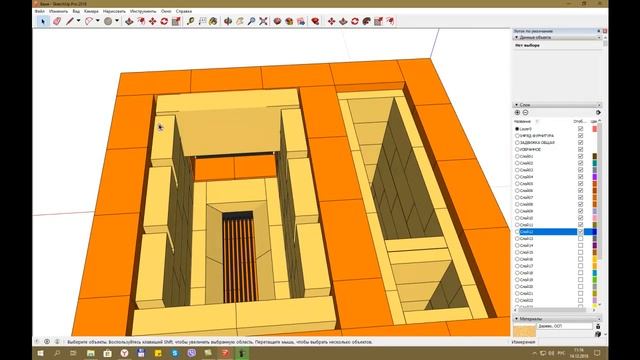Collapse the Entity Info panel section
The height and width of the screenshot is (360, 640).
(x=516, y=38)
